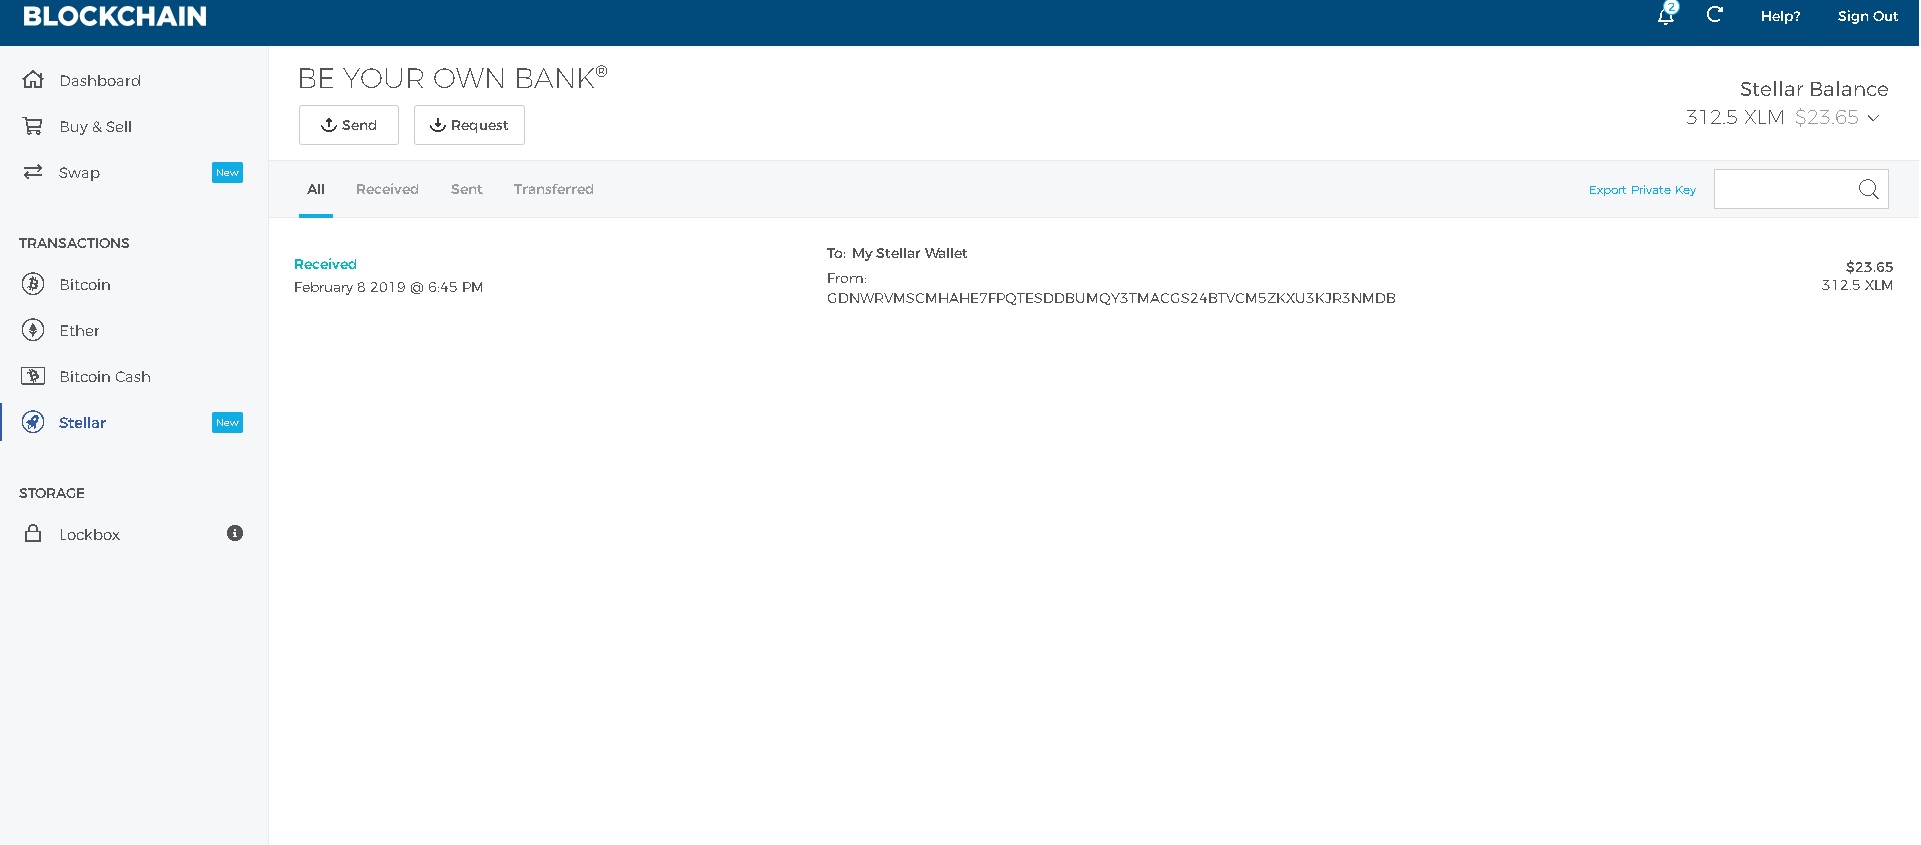This screenshot has width=1921, height=845.
Task: Click the search magnifier icon
Action: [x=1868, y=189]
